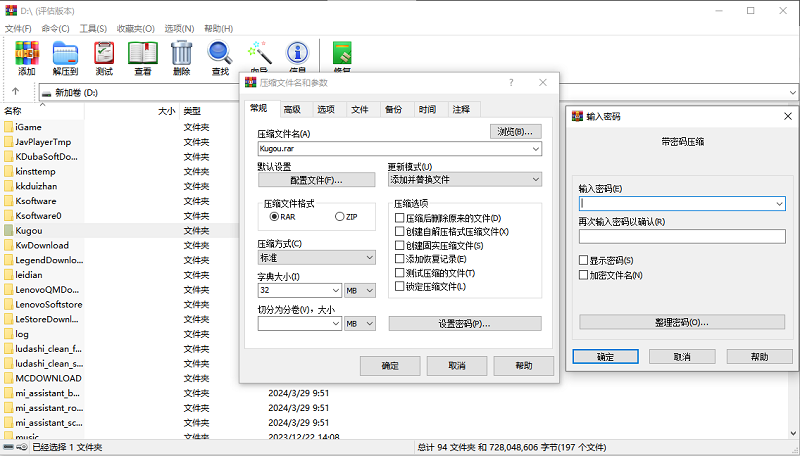Image resolution: width=800 pixels, height=456 pixels.
Task: Click the 添加 (Add) toolbar icon
Action: (27, 56)
